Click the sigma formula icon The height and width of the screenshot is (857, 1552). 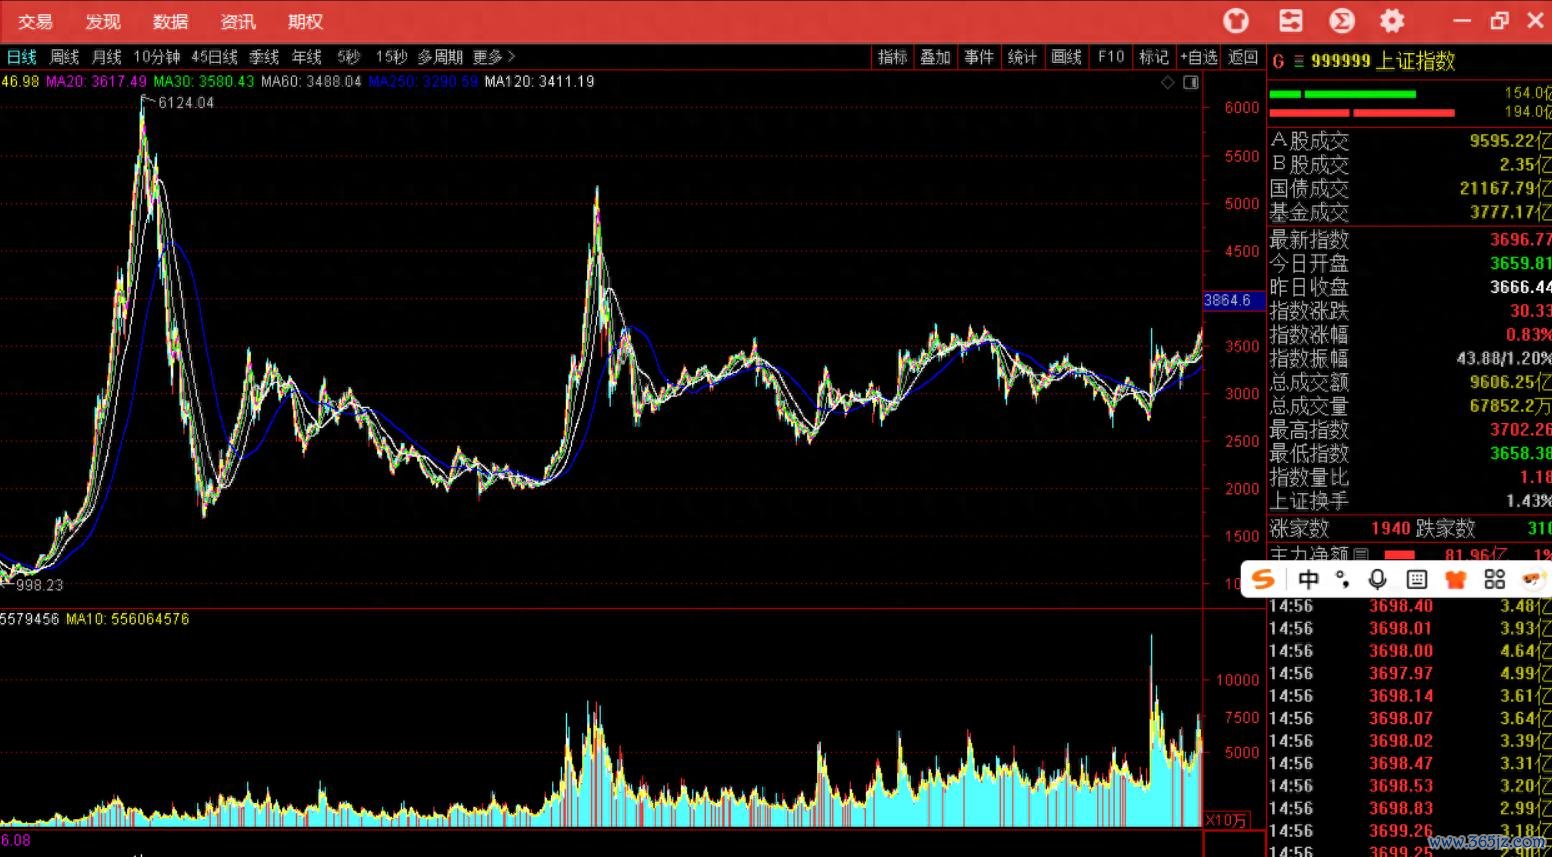pos(1342,21)
